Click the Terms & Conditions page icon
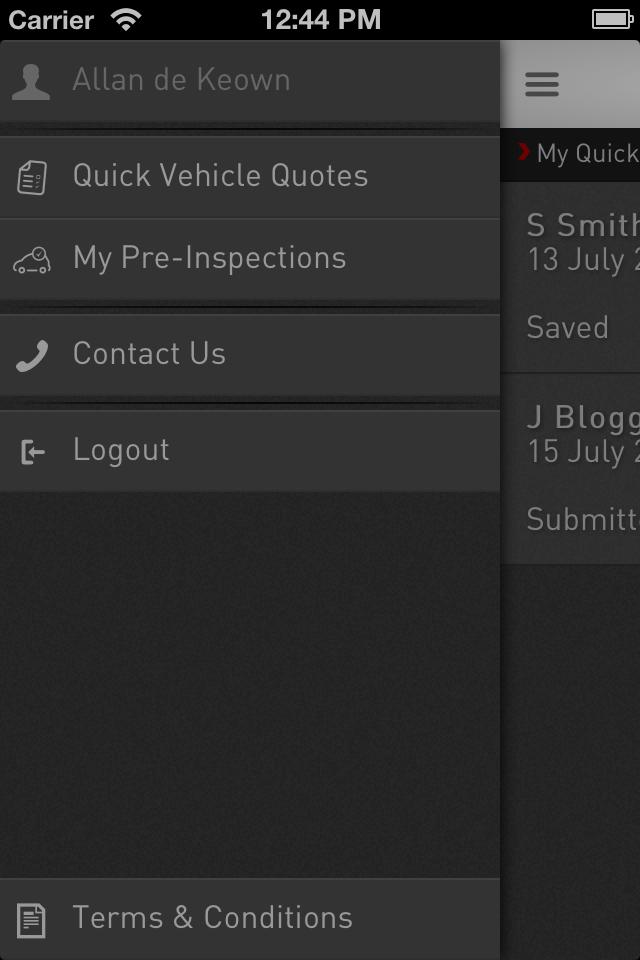This screenshot has height=960, width=640. click(x=31, y=918)
